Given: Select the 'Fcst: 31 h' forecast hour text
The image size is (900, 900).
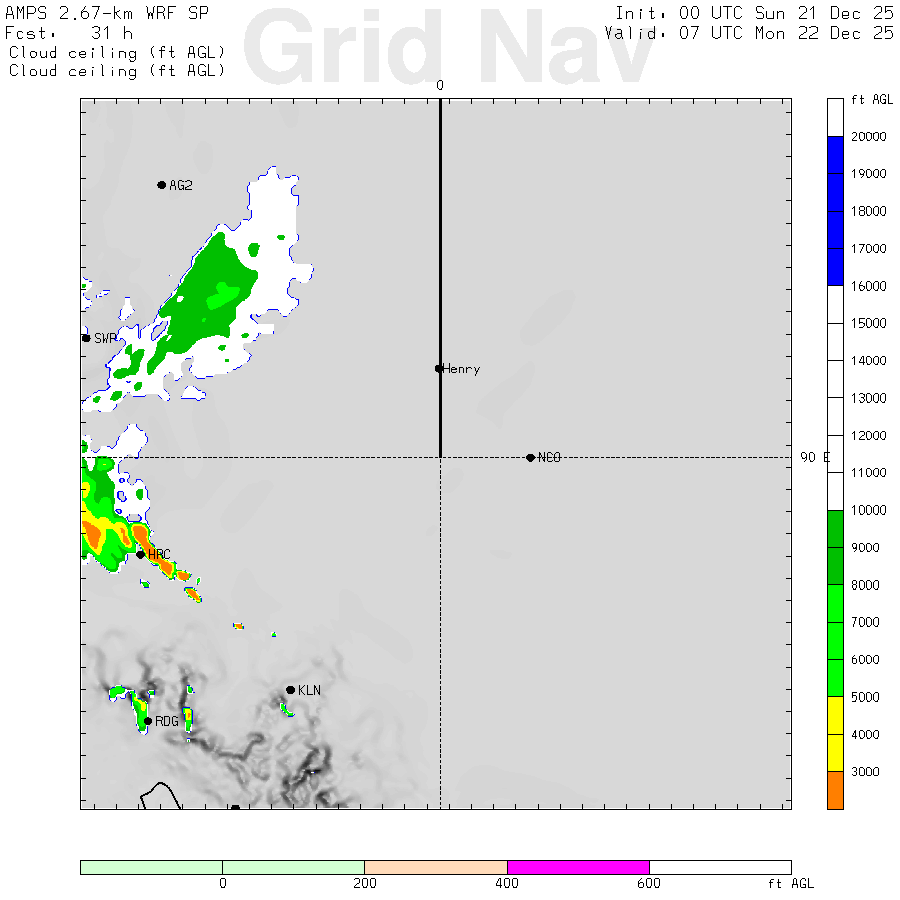Looking at the screenshot, I should click(69, 33).
